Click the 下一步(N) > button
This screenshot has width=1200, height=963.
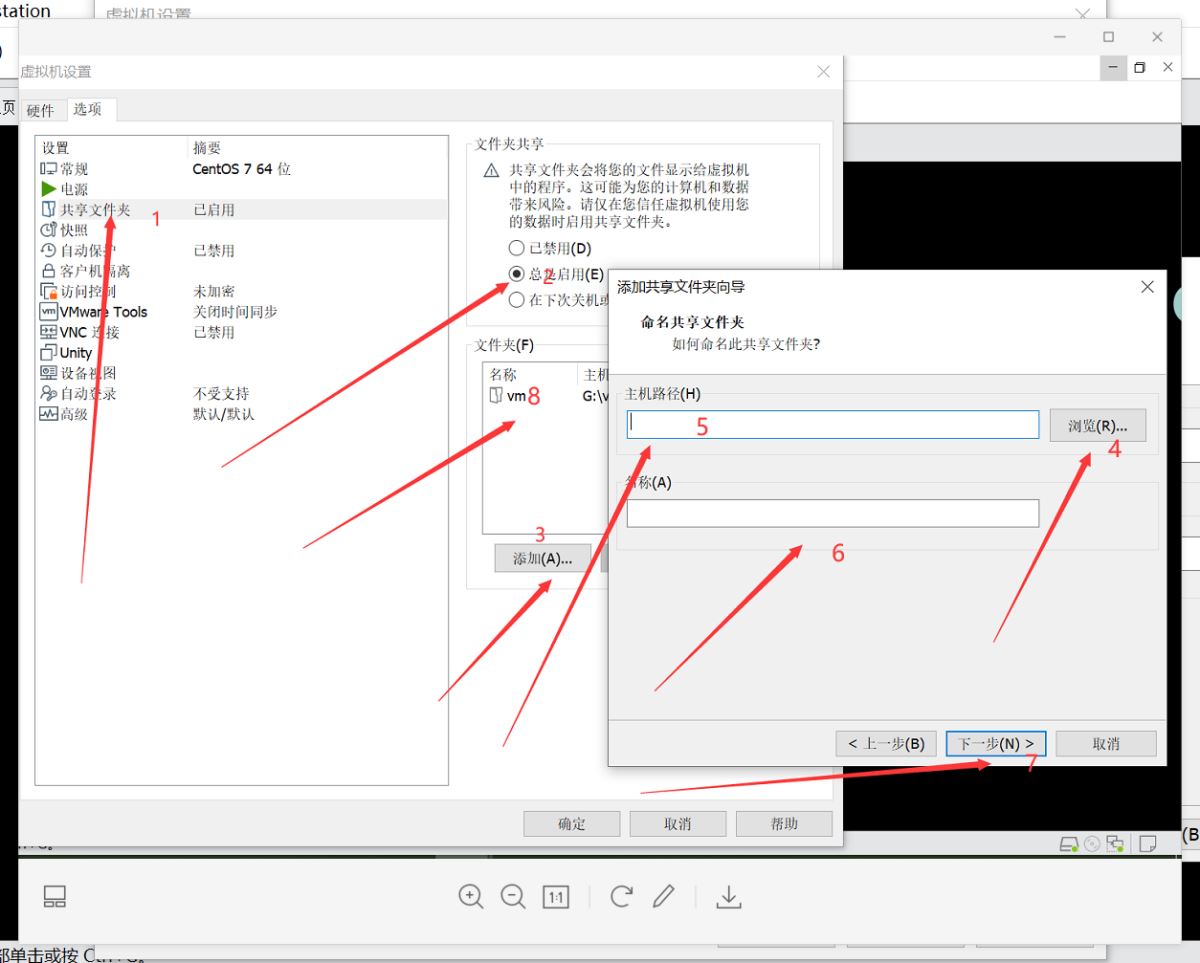995,744
